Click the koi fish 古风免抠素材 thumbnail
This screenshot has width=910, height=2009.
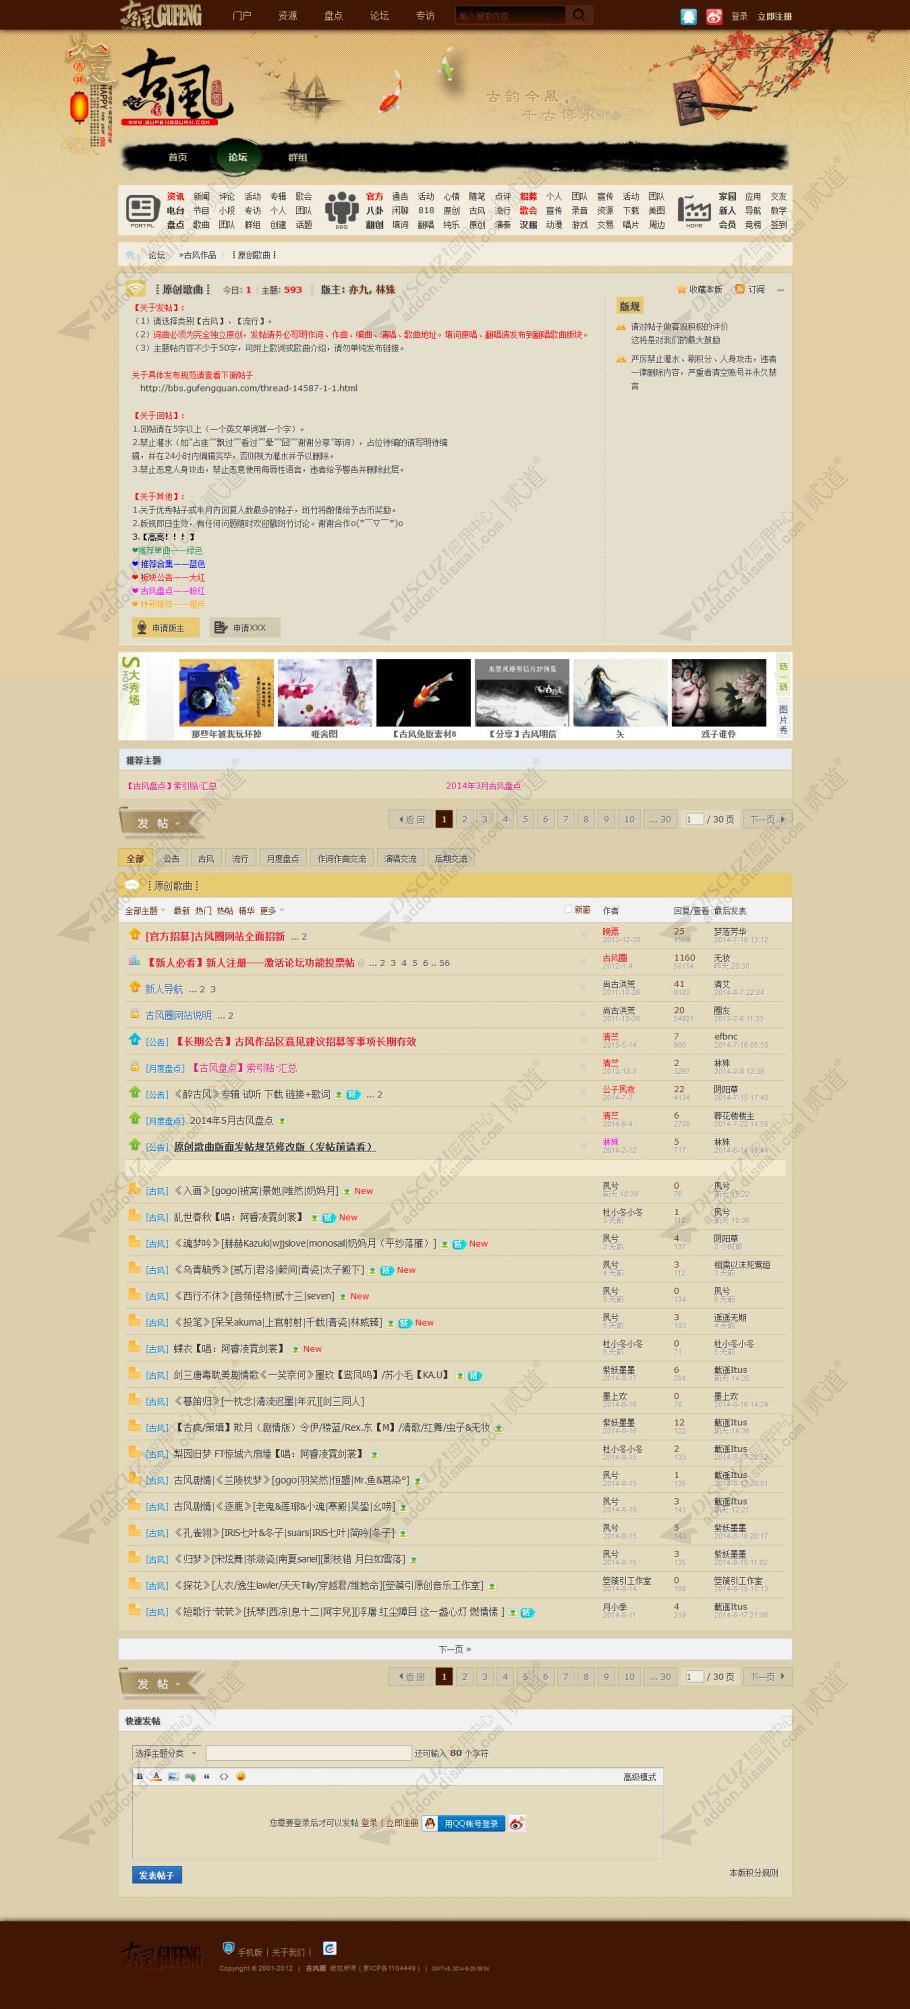tap(423, 692)
